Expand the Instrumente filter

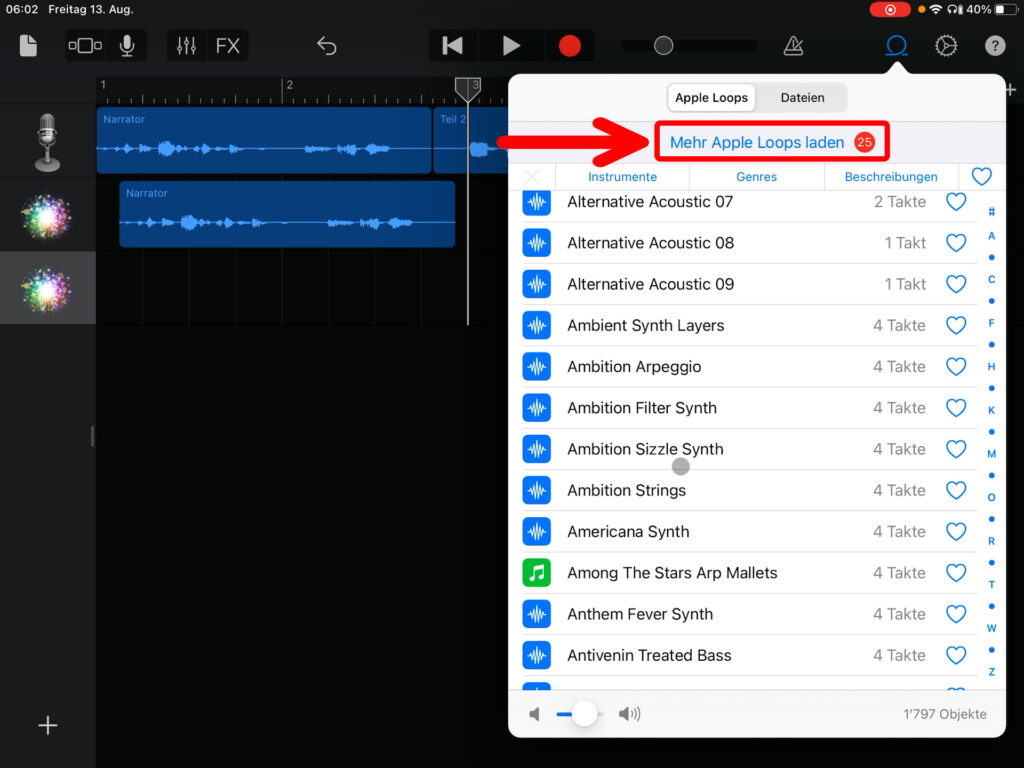[622, 177]
